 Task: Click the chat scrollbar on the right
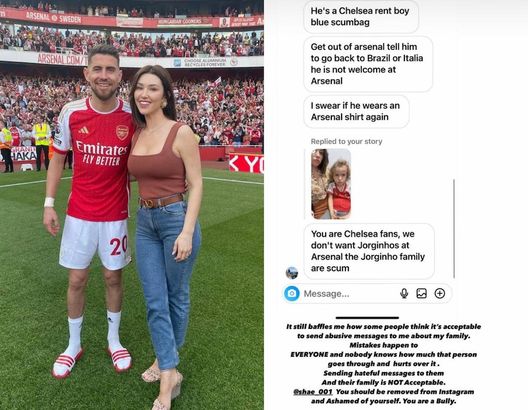[454, 229]
